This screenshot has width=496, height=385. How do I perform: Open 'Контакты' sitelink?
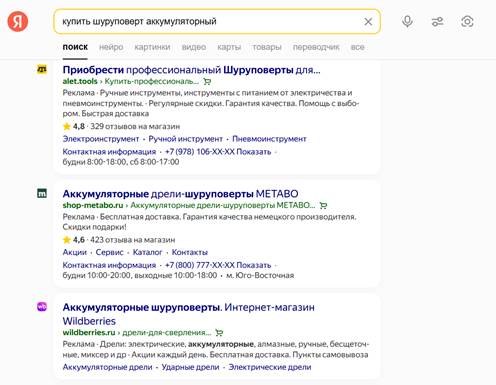pyautogui.click(x=190, y=252)
